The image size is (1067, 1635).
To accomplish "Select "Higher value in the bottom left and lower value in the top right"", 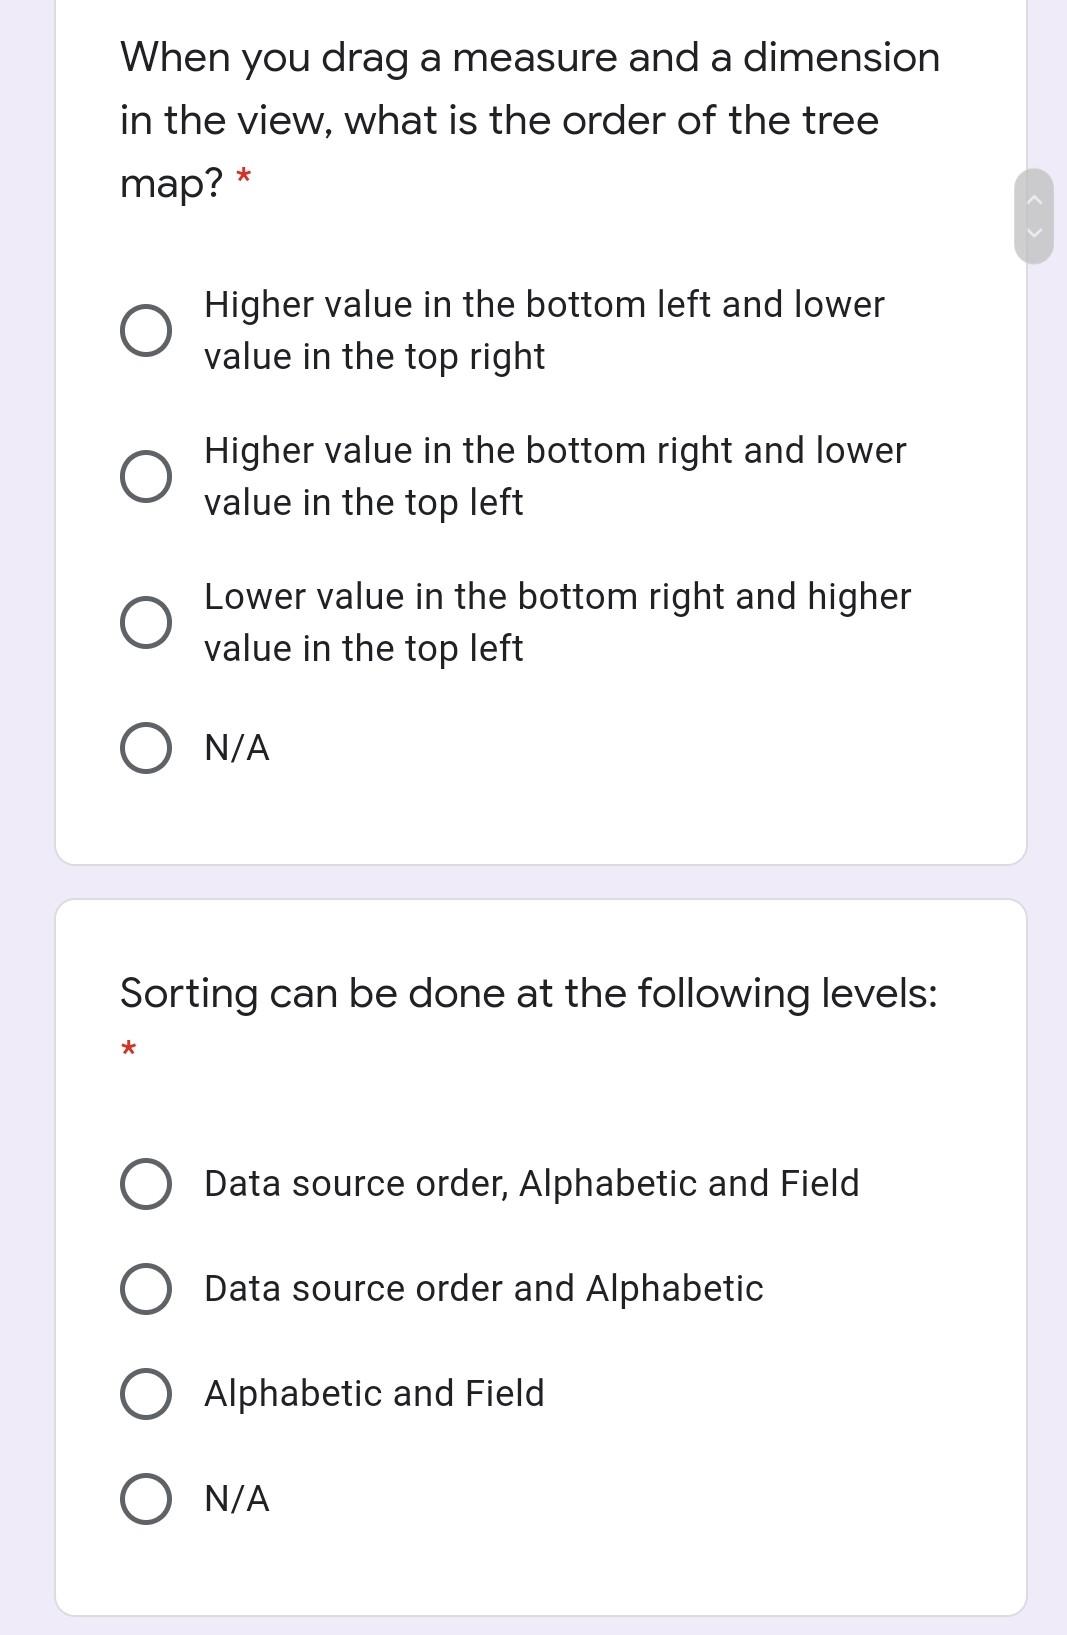I will (145, 330).
